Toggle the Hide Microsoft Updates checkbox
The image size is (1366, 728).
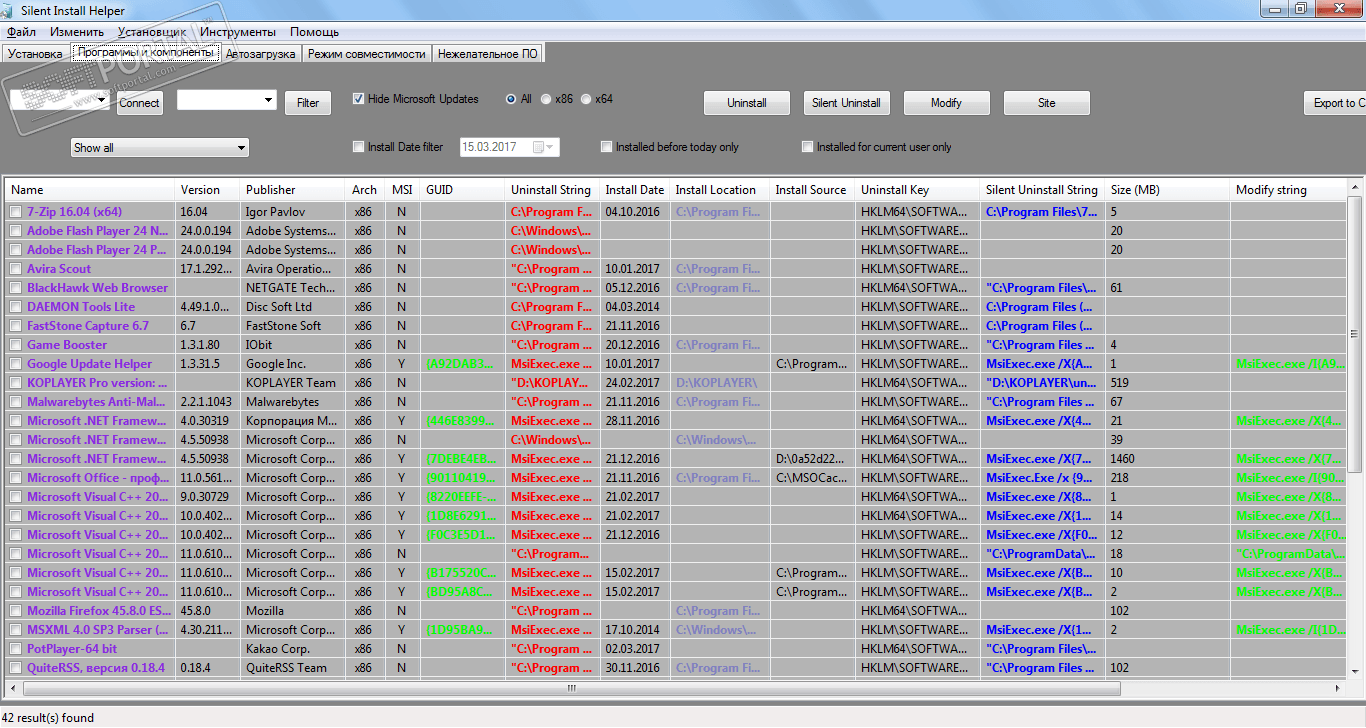tap(359, 99)
